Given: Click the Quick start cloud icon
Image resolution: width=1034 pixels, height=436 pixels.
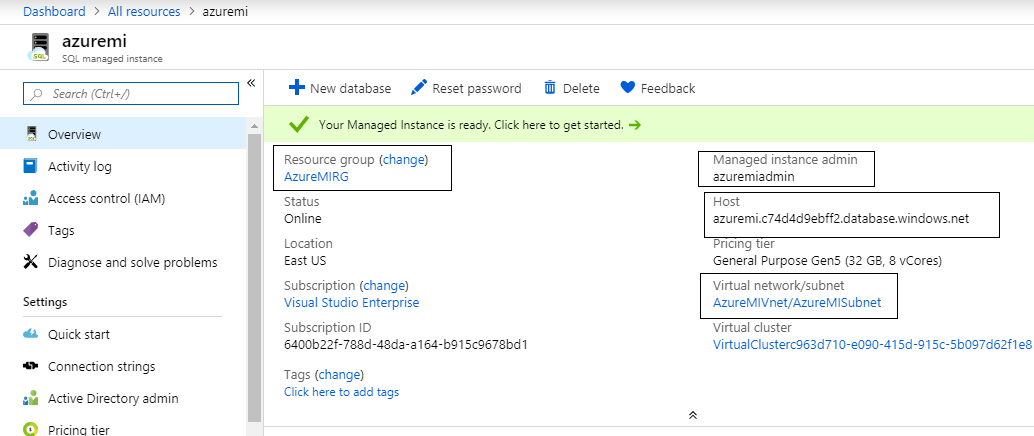Looking at the screenshot, I should coord(30,334).
